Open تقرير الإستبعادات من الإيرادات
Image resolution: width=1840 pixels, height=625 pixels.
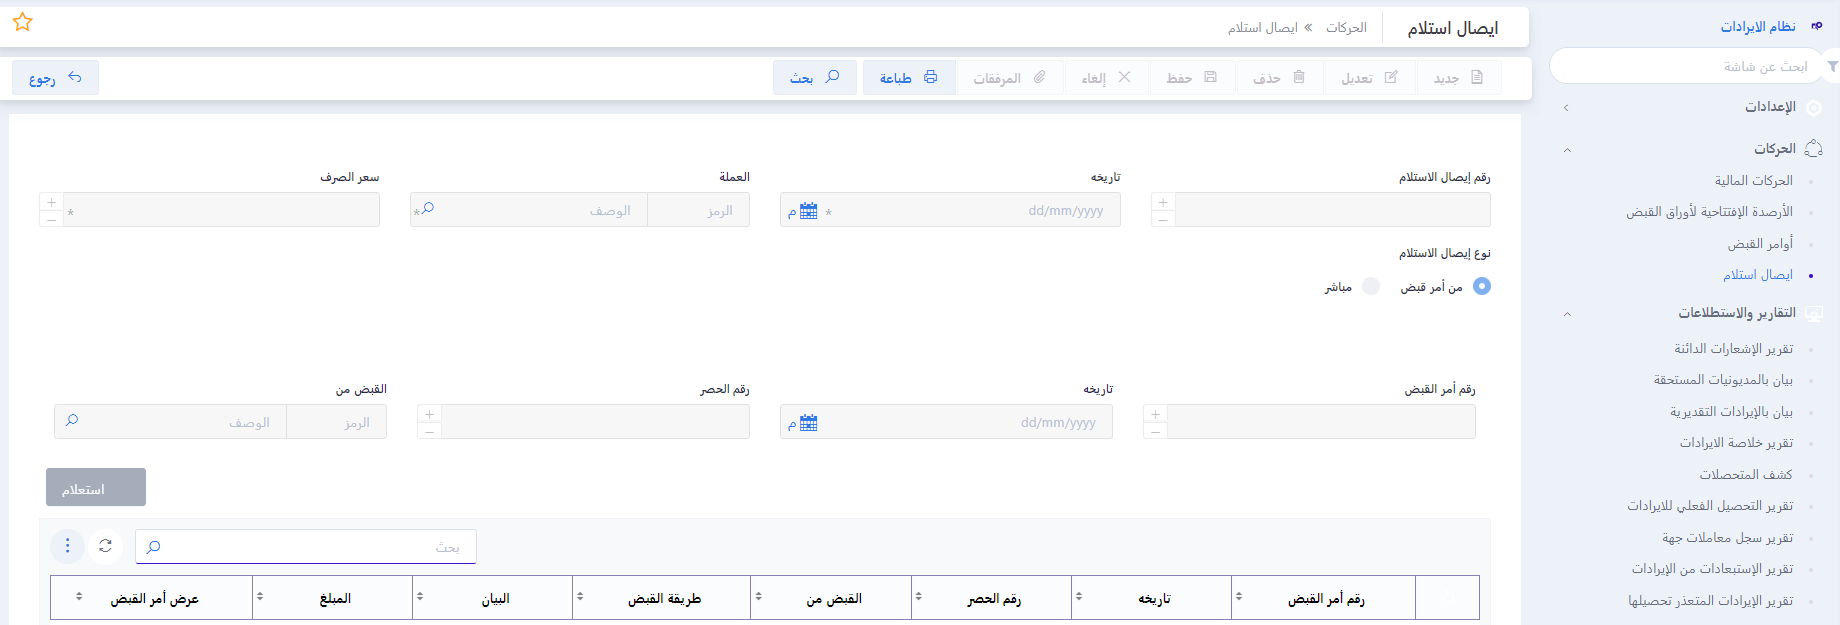click(x=1712, y=569)
